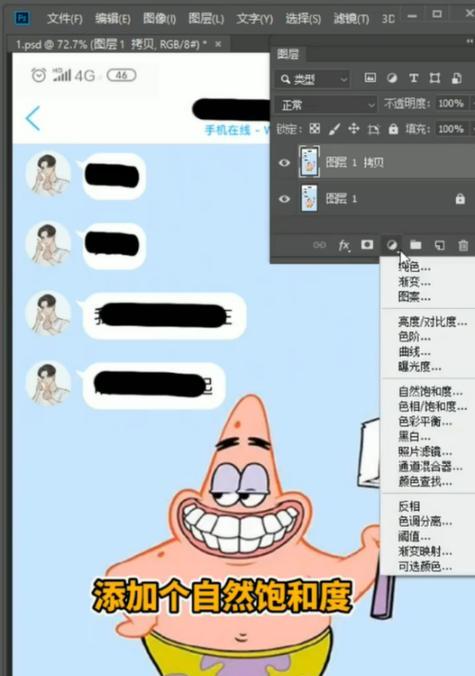This screenshot has width=475, height=676.
Task: Choose 通道混合器... adjustment
Action: point(430,466)
